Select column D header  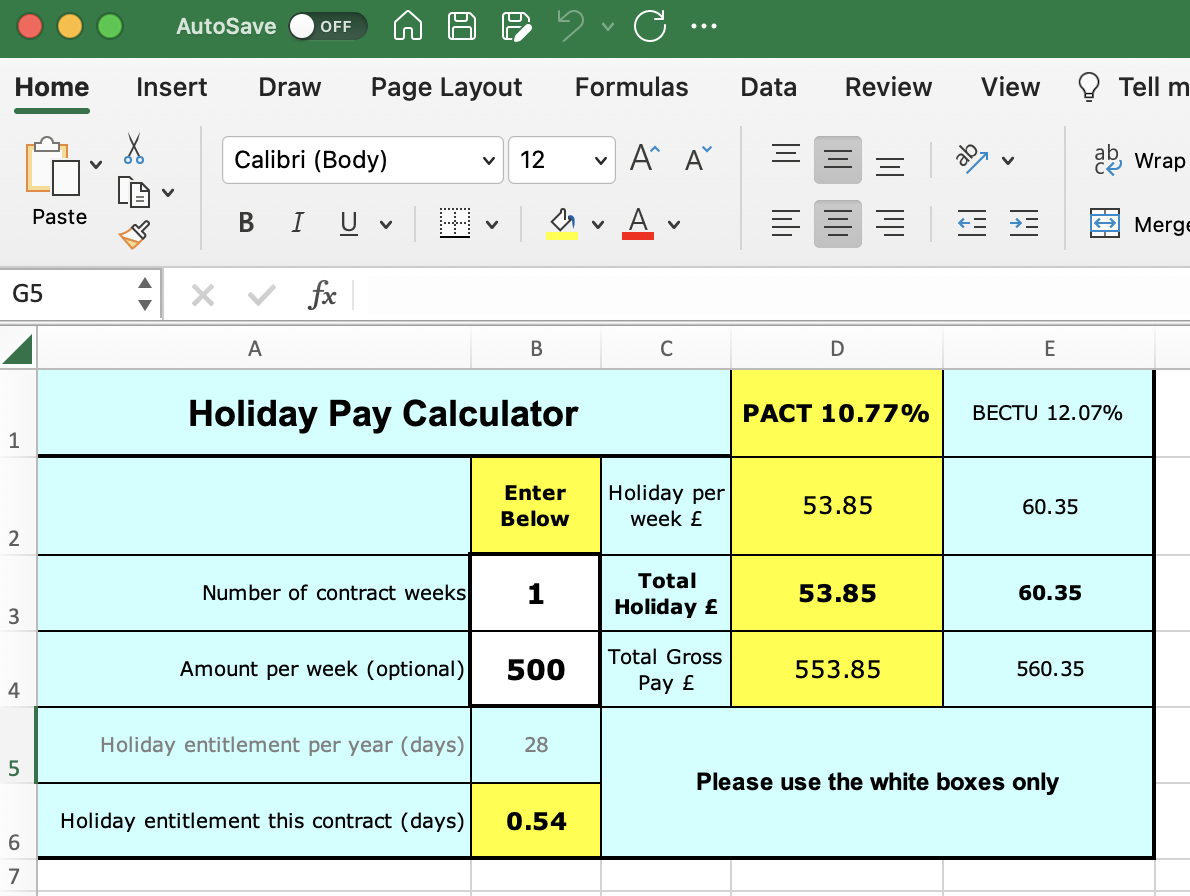click(x=837, y=349)
